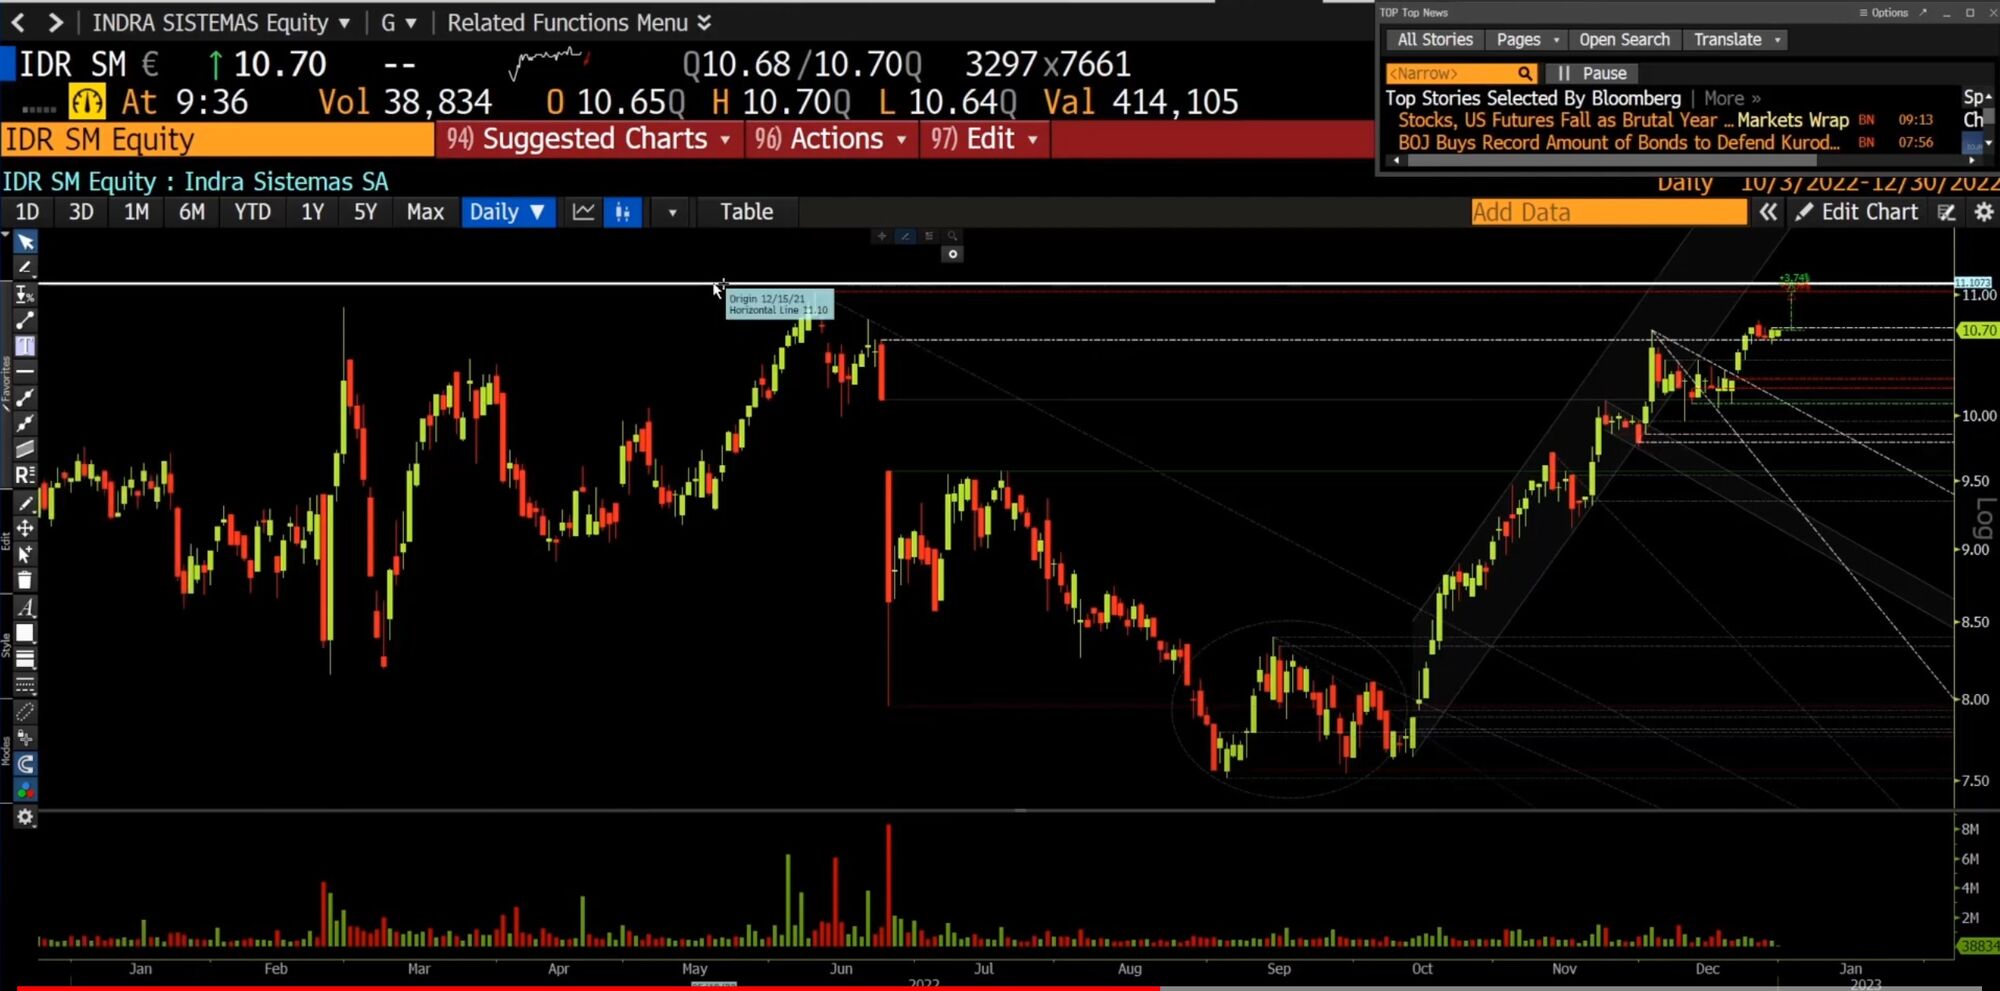This screenshot has height=991, width=2000.
Task: Open the font style A tool
Action: 25,607
